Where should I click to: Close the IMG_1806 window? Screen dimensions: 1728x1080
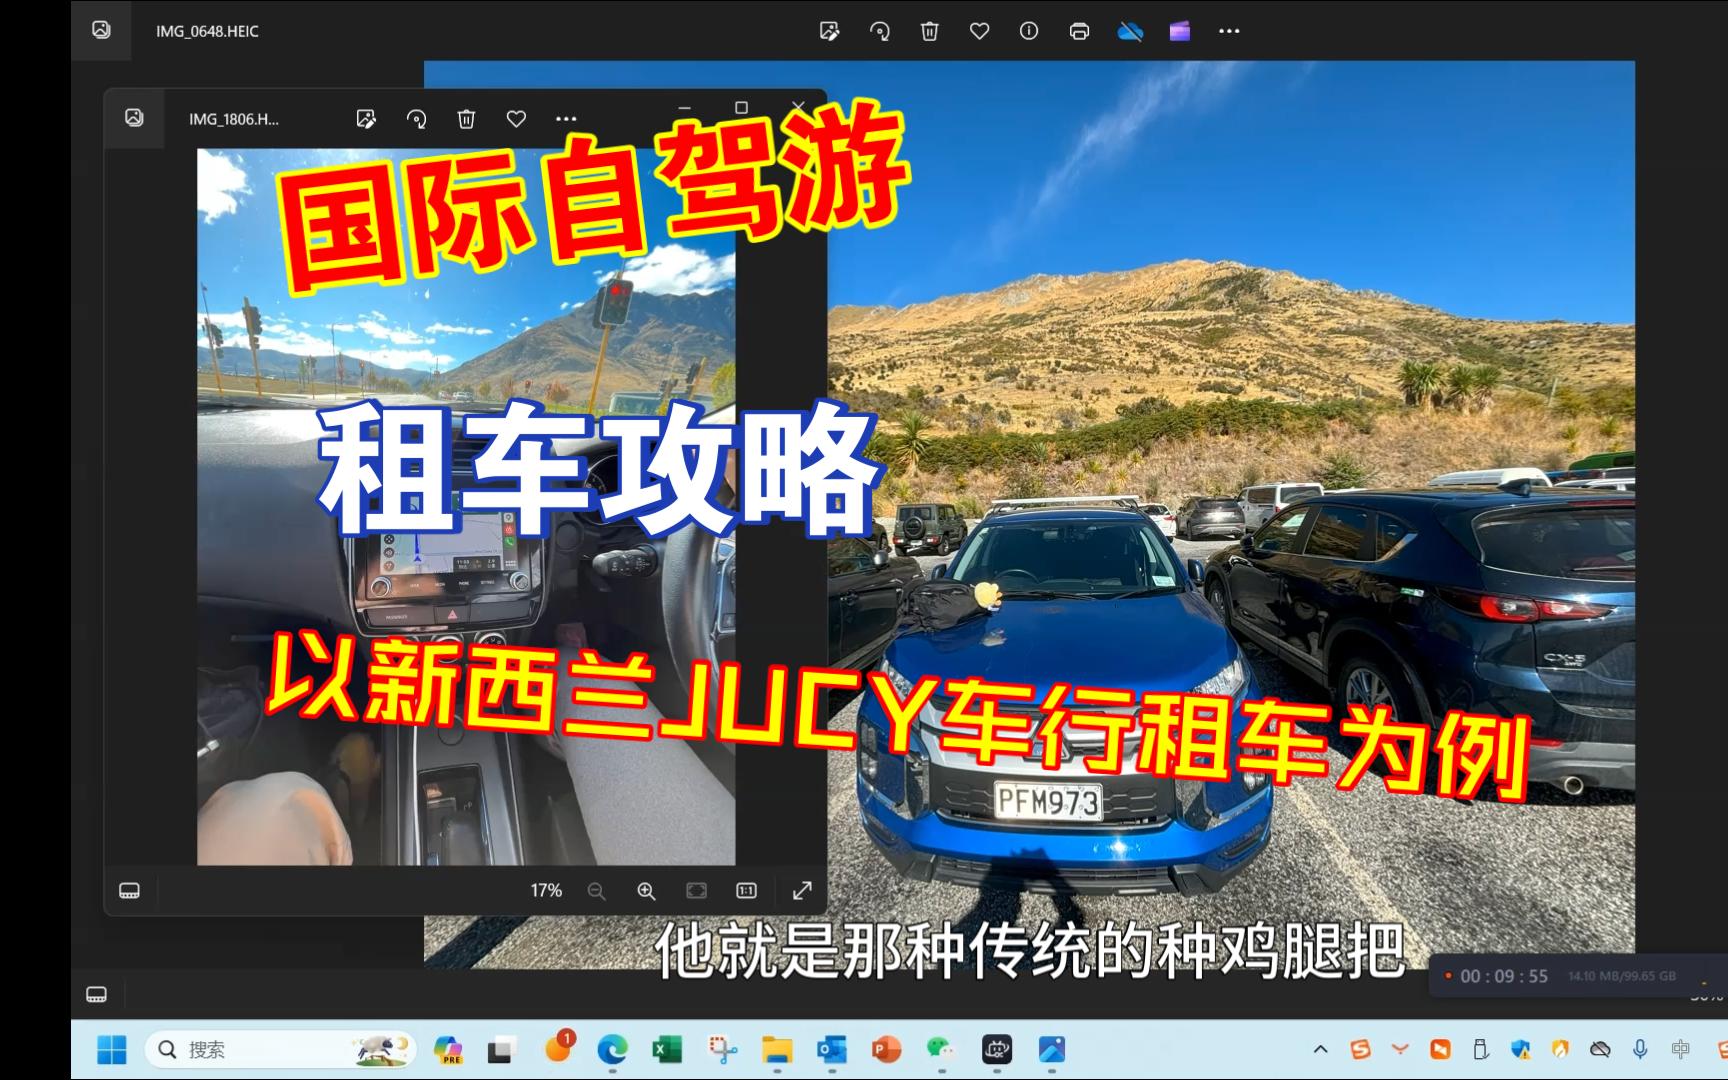coord(798,106)
